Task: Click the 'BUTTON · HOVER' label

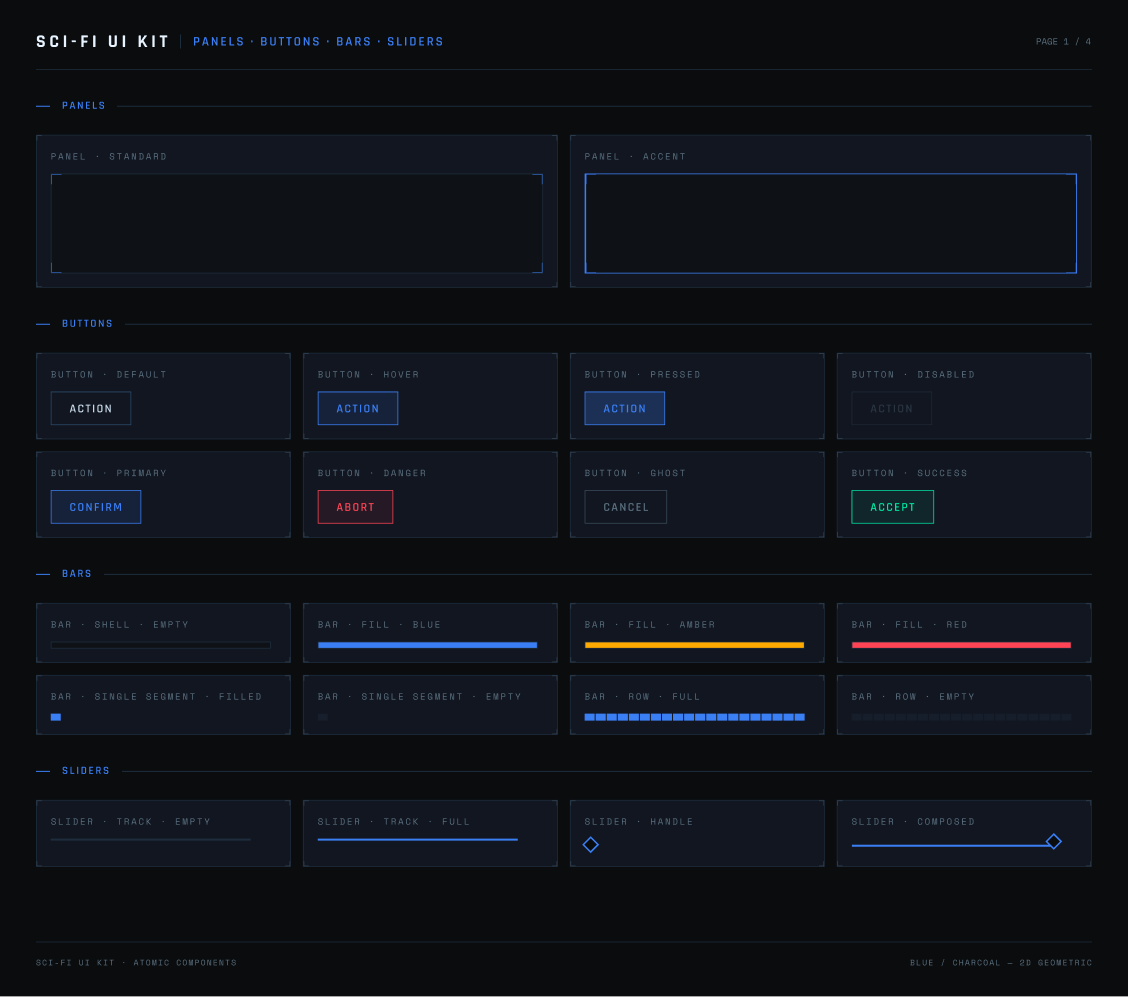Action: (368, 374)
